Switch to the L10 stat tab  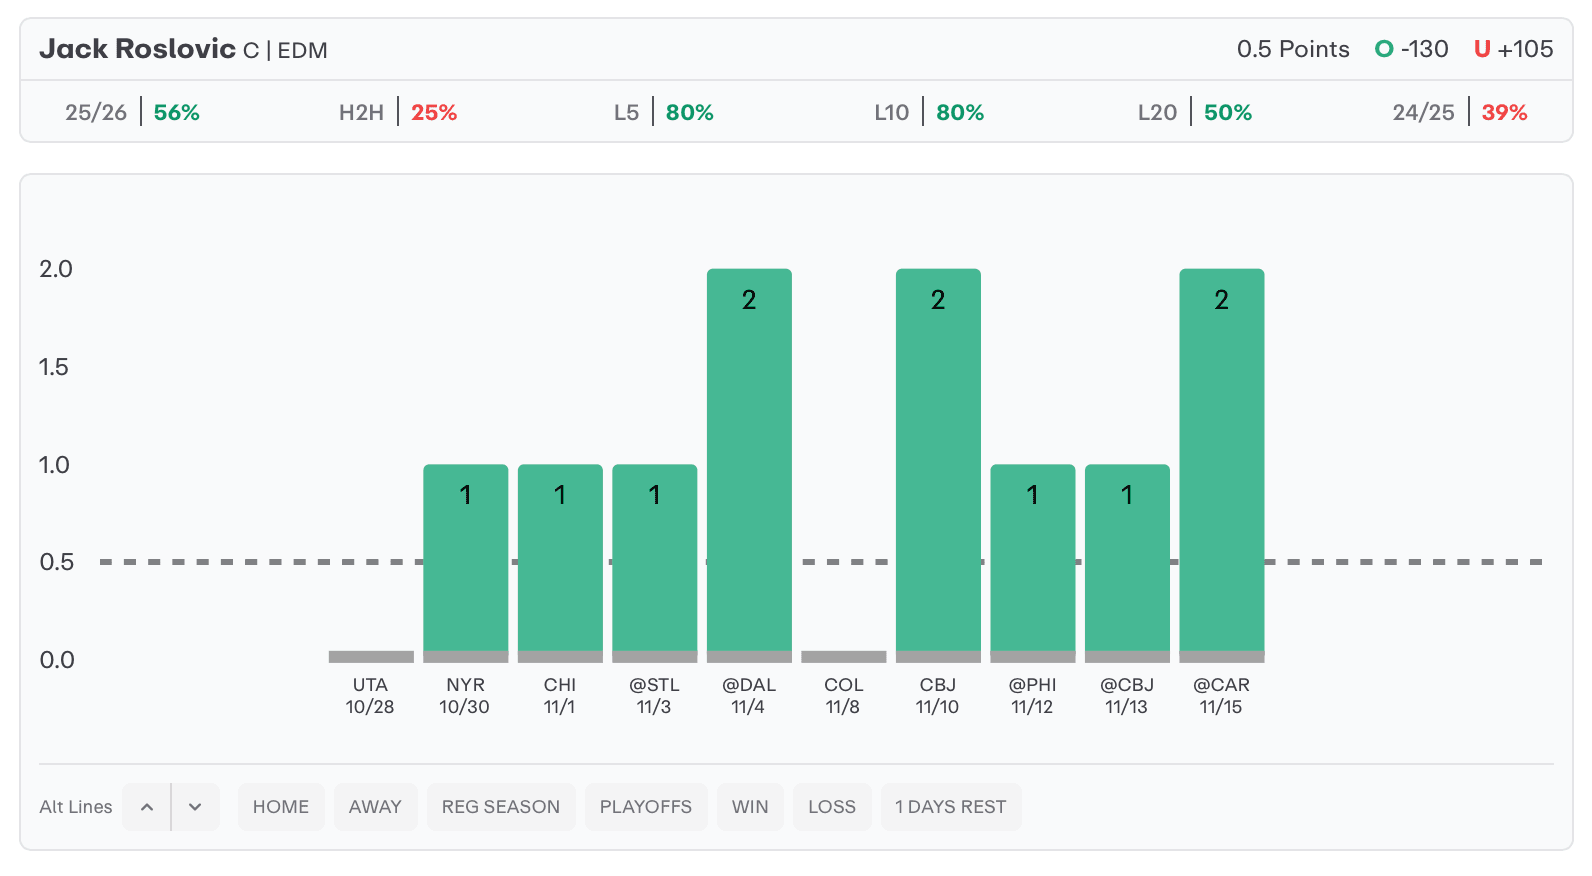(x=929, y=112)
